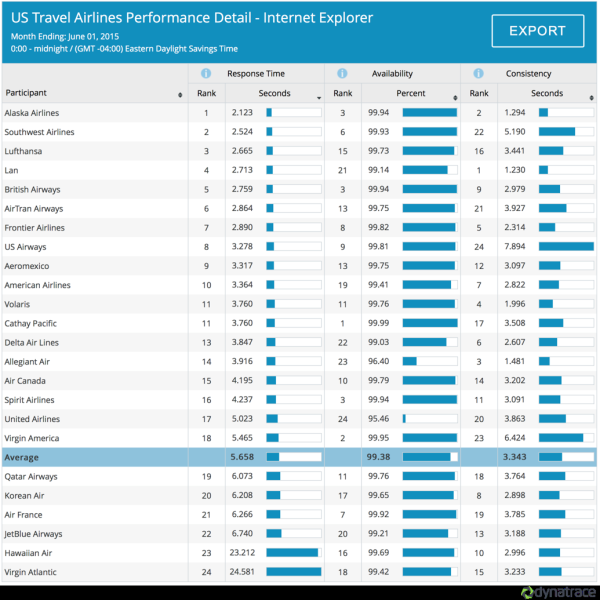Click Air France participant name
600x600 pixels.
[x=23, y=515]
